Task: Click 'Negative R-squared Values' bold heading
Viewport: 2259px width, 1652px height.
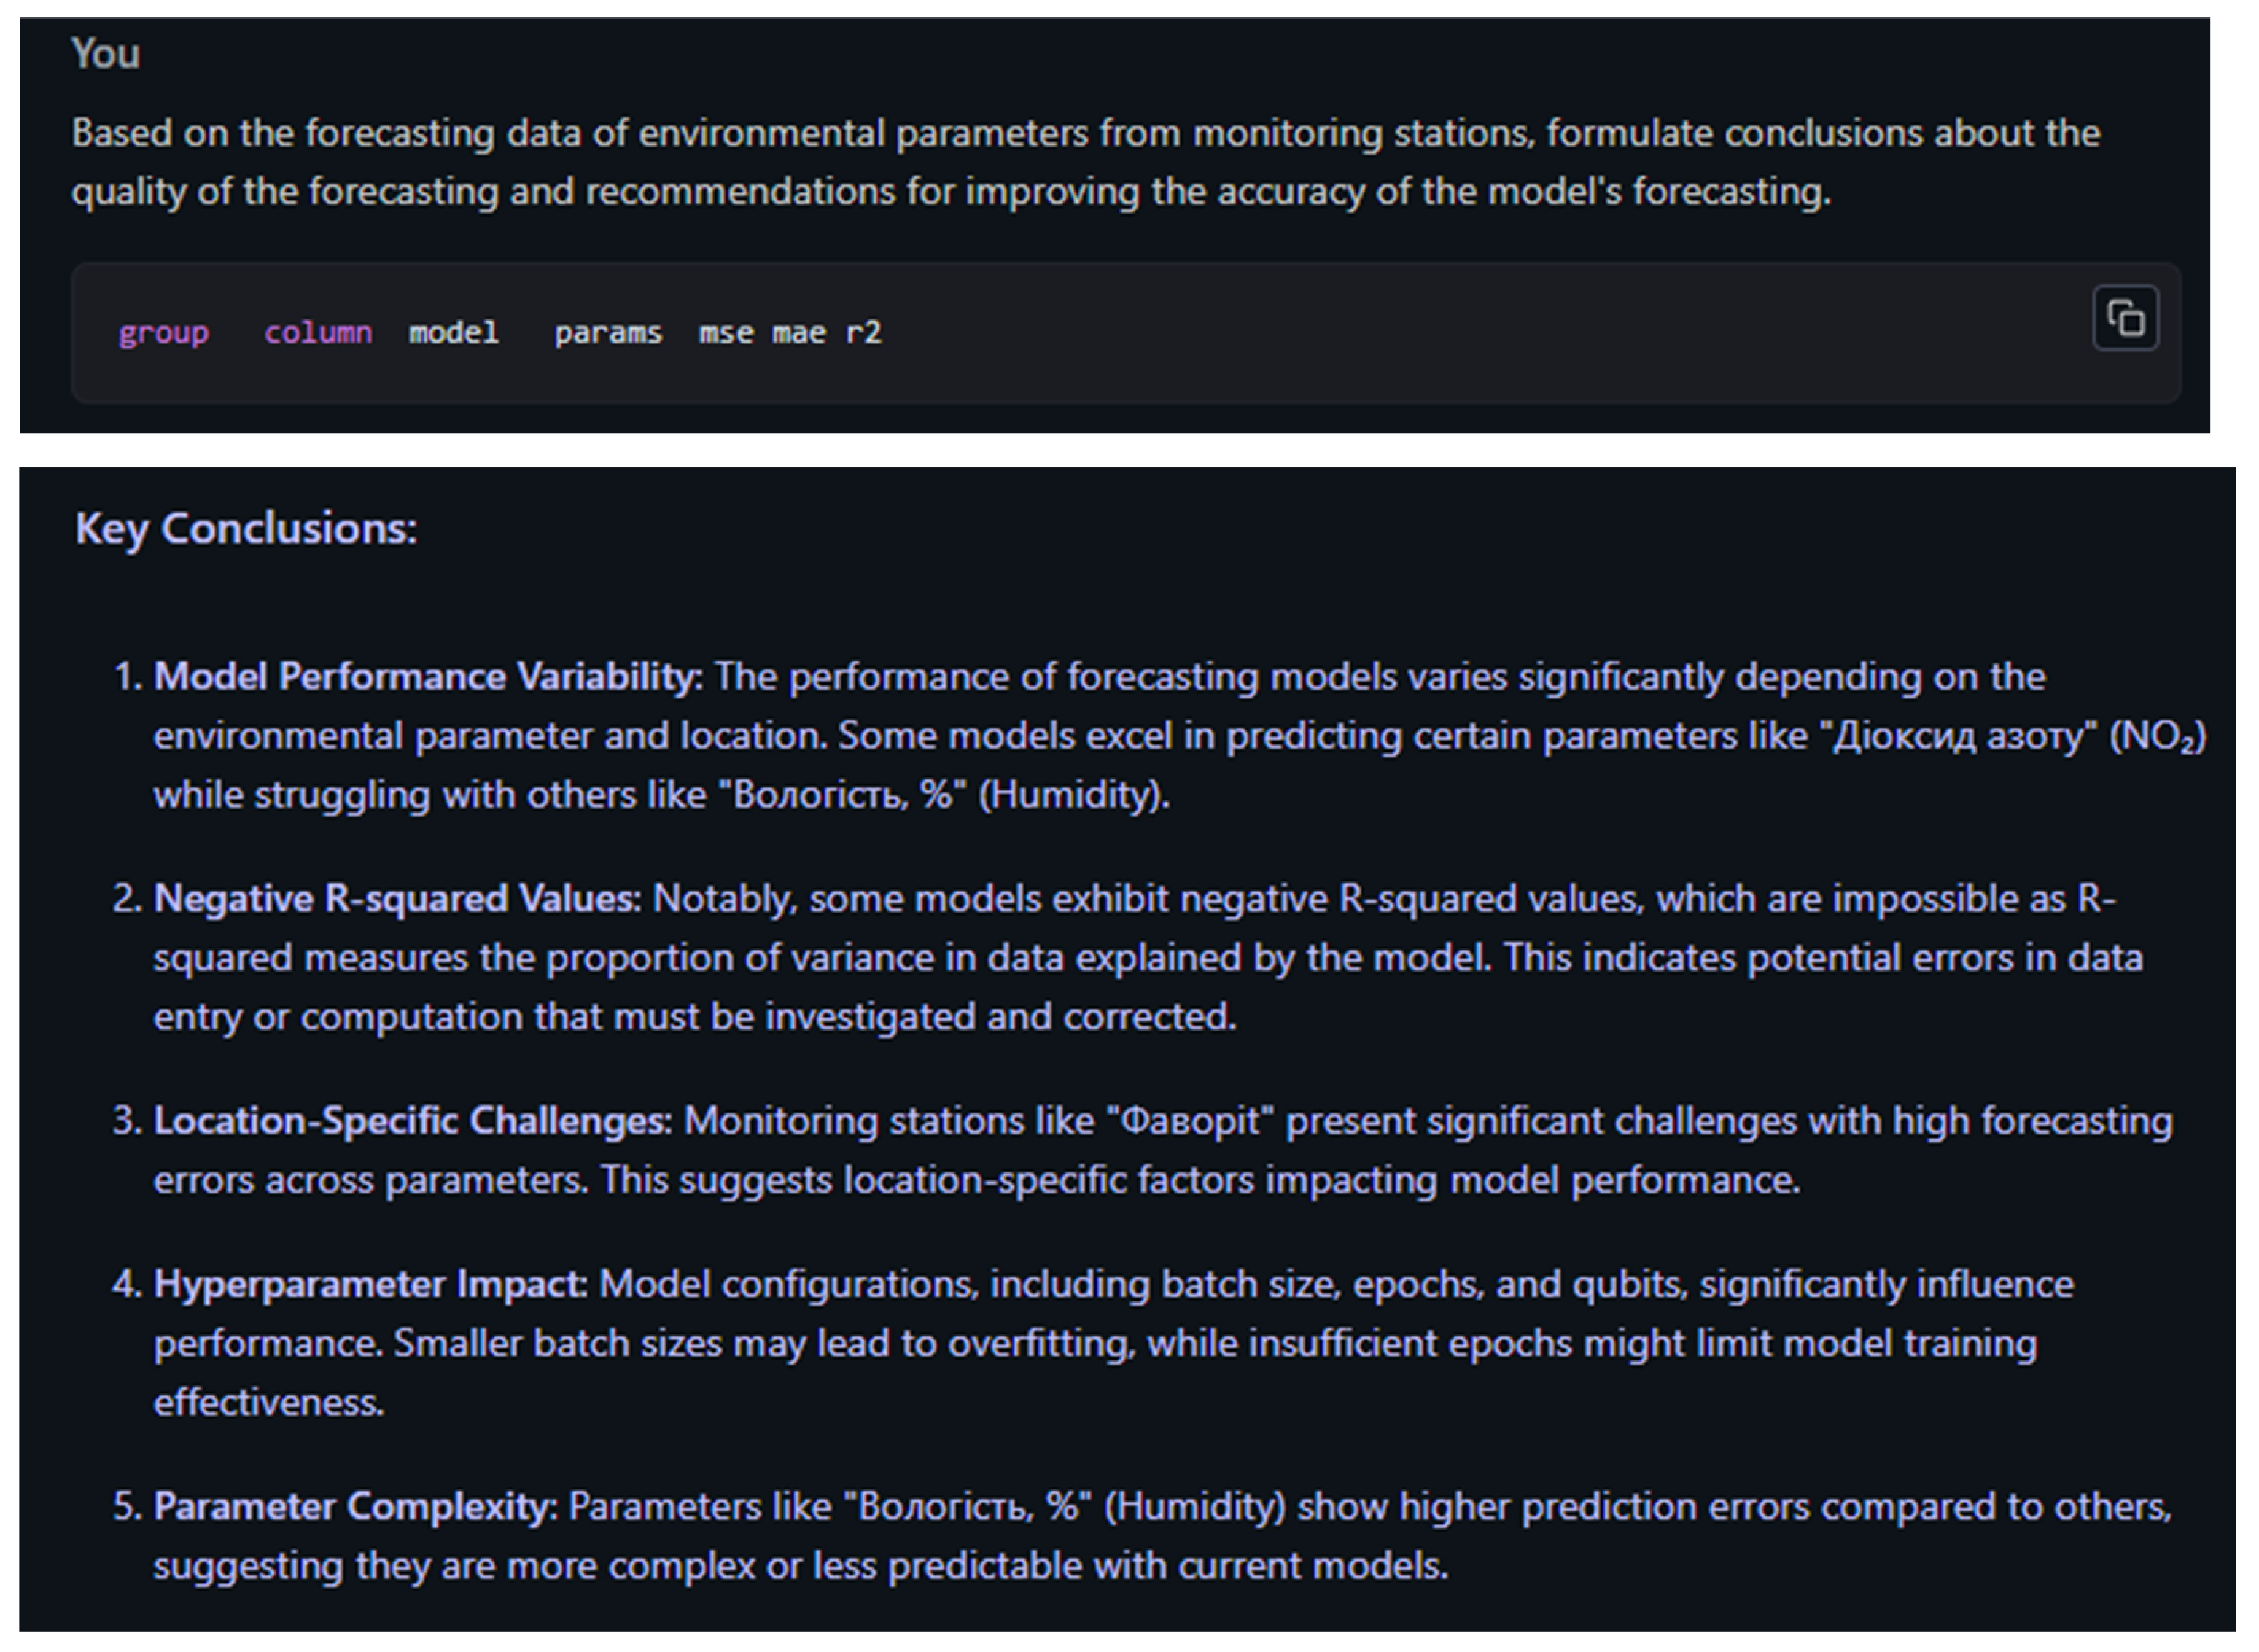Action: click(396, 899)
